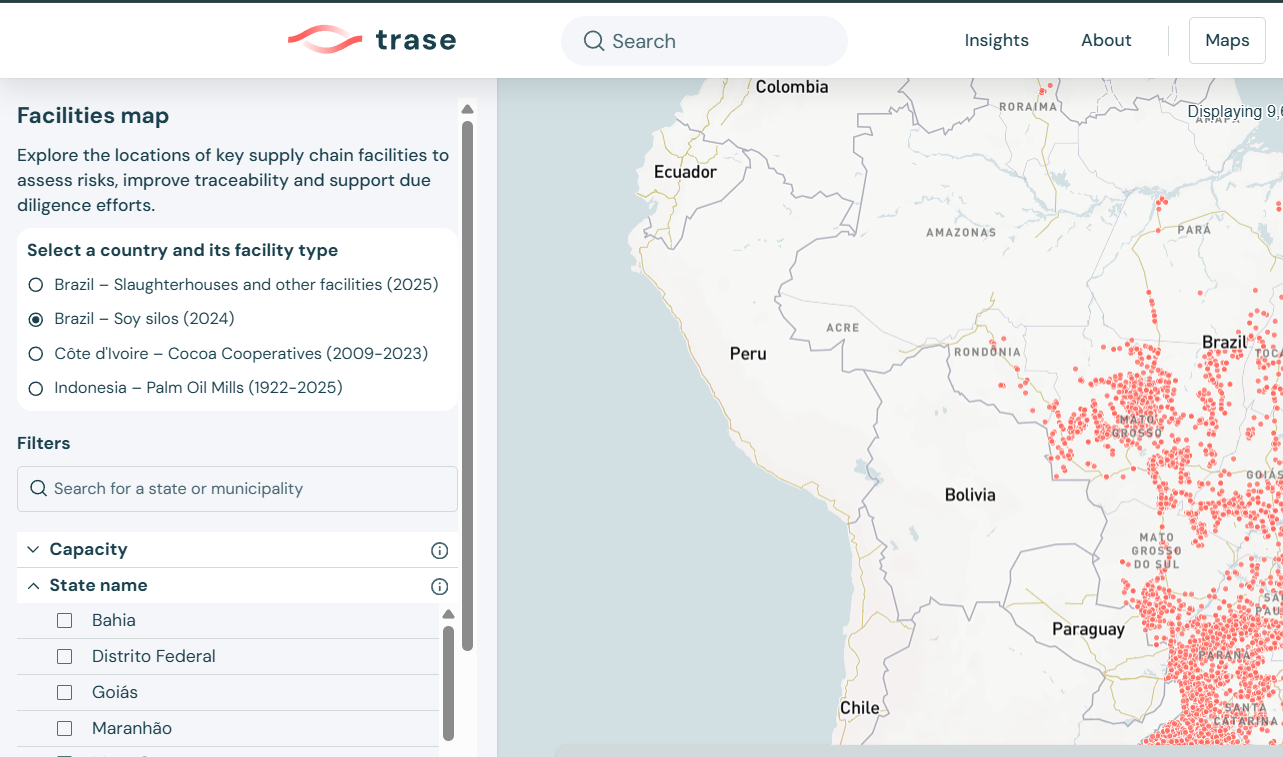Select Brazil – Slaughterhouses and other facilities
The height and width of the screenshot is (757, 1283).
pos(35,284)
